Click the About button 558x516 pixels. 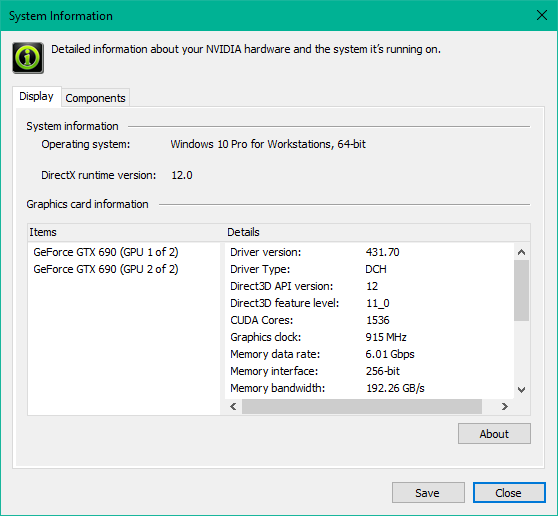point(494,434)
